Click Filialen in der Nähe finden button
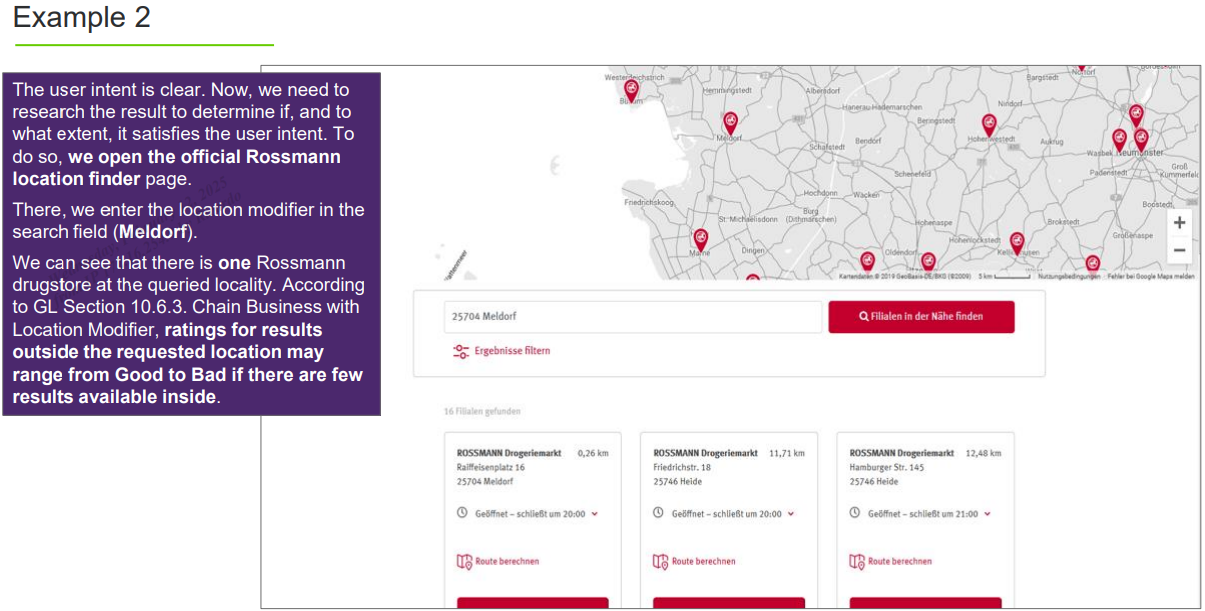 [921, 317]
